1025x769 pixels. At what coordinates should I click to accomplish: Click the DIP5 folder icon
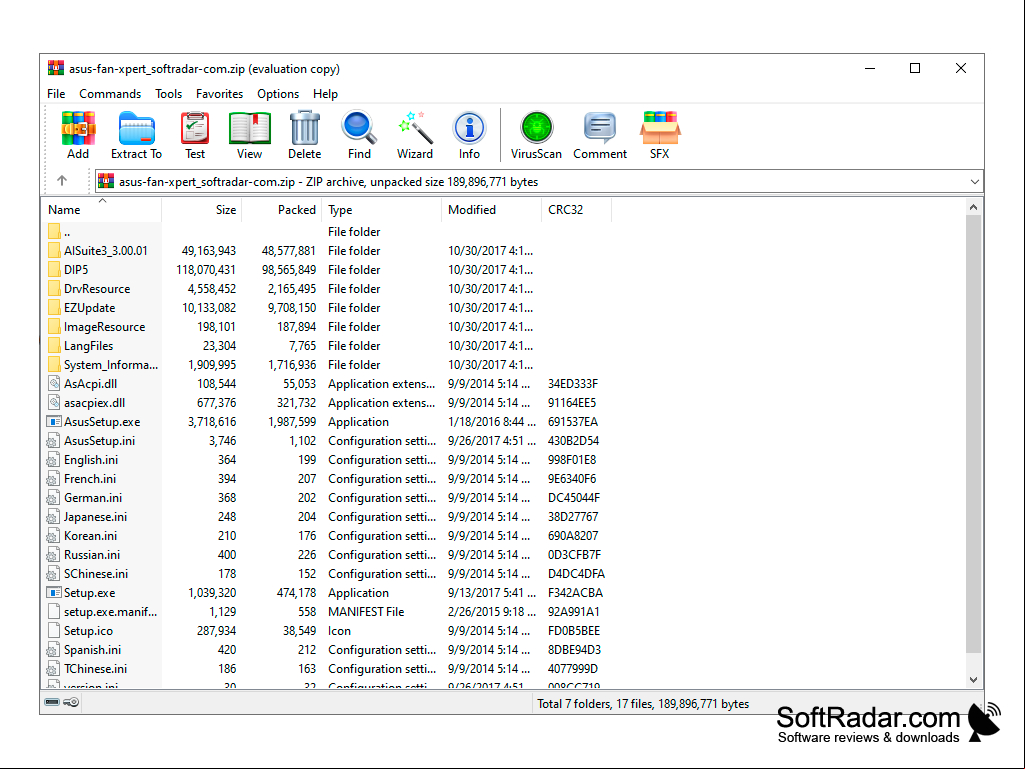pos(54,269)
